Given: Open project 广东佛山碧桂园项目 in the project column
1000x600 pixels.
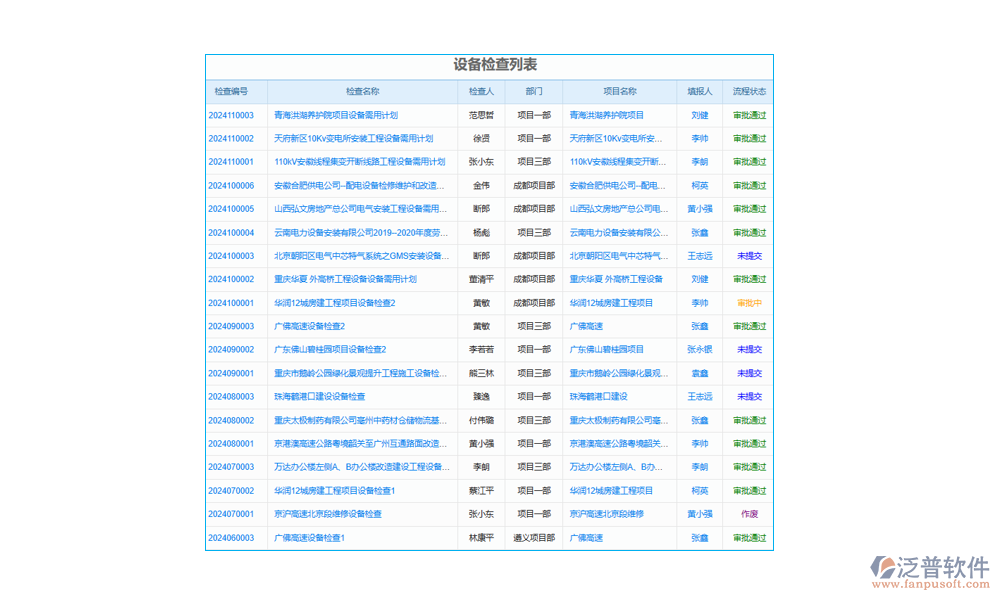Looking at the screenshot, I should pyautogui.click(x=607, y=349).
